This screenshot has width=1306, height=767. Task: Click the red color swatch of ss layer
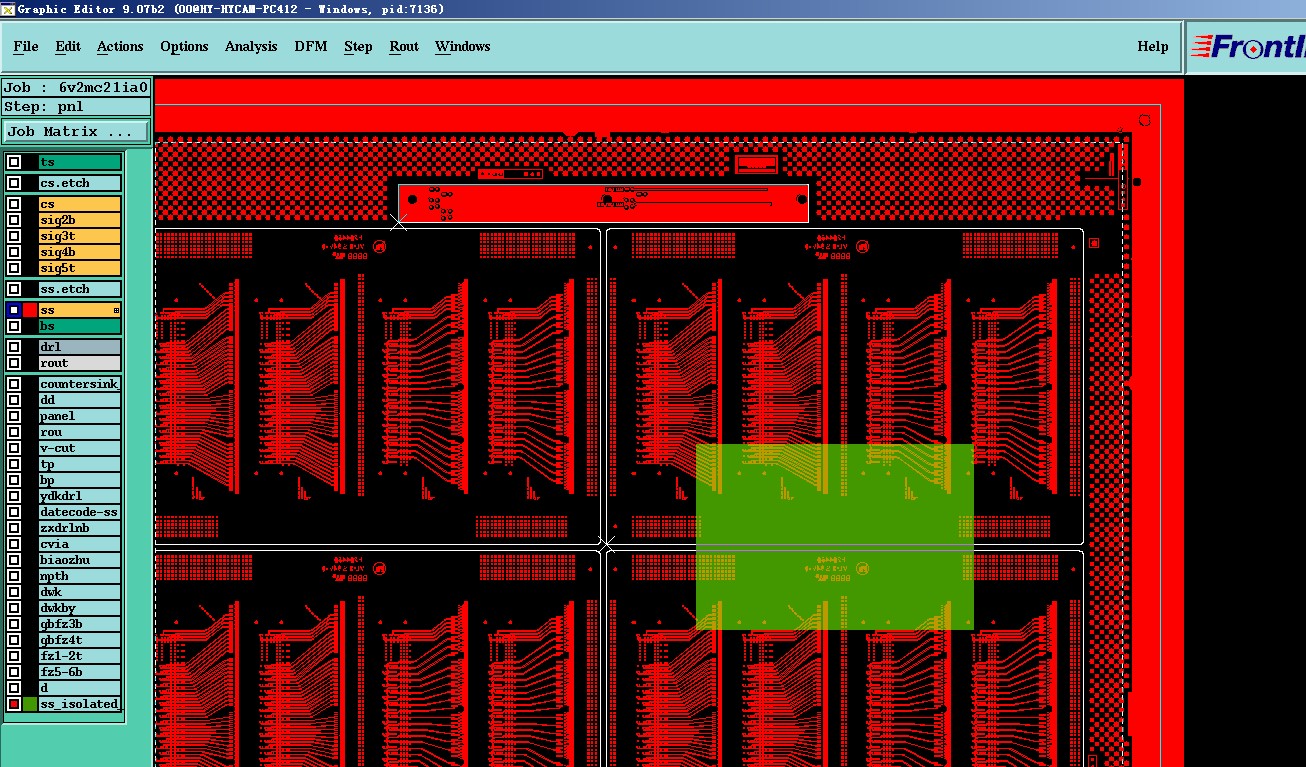30,311
